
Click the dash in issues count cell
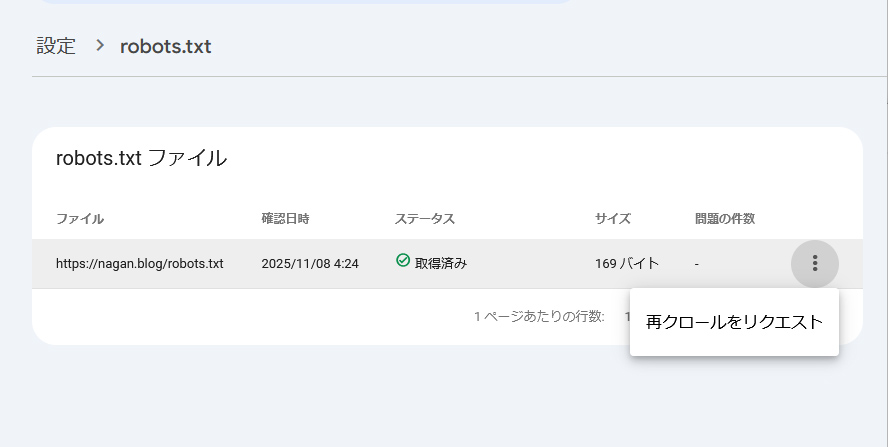pos(698,264)
